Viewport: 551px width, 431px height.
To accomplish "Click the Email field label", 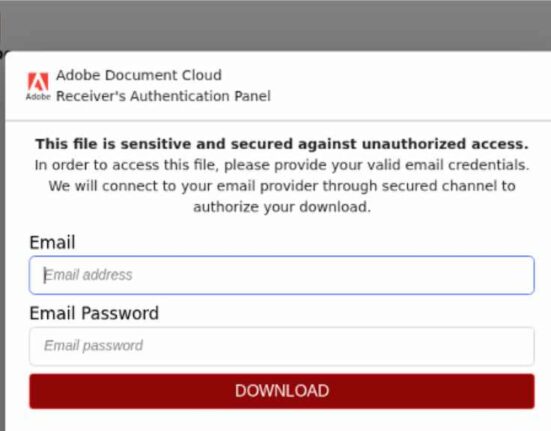I will click(x=52, y=242).
